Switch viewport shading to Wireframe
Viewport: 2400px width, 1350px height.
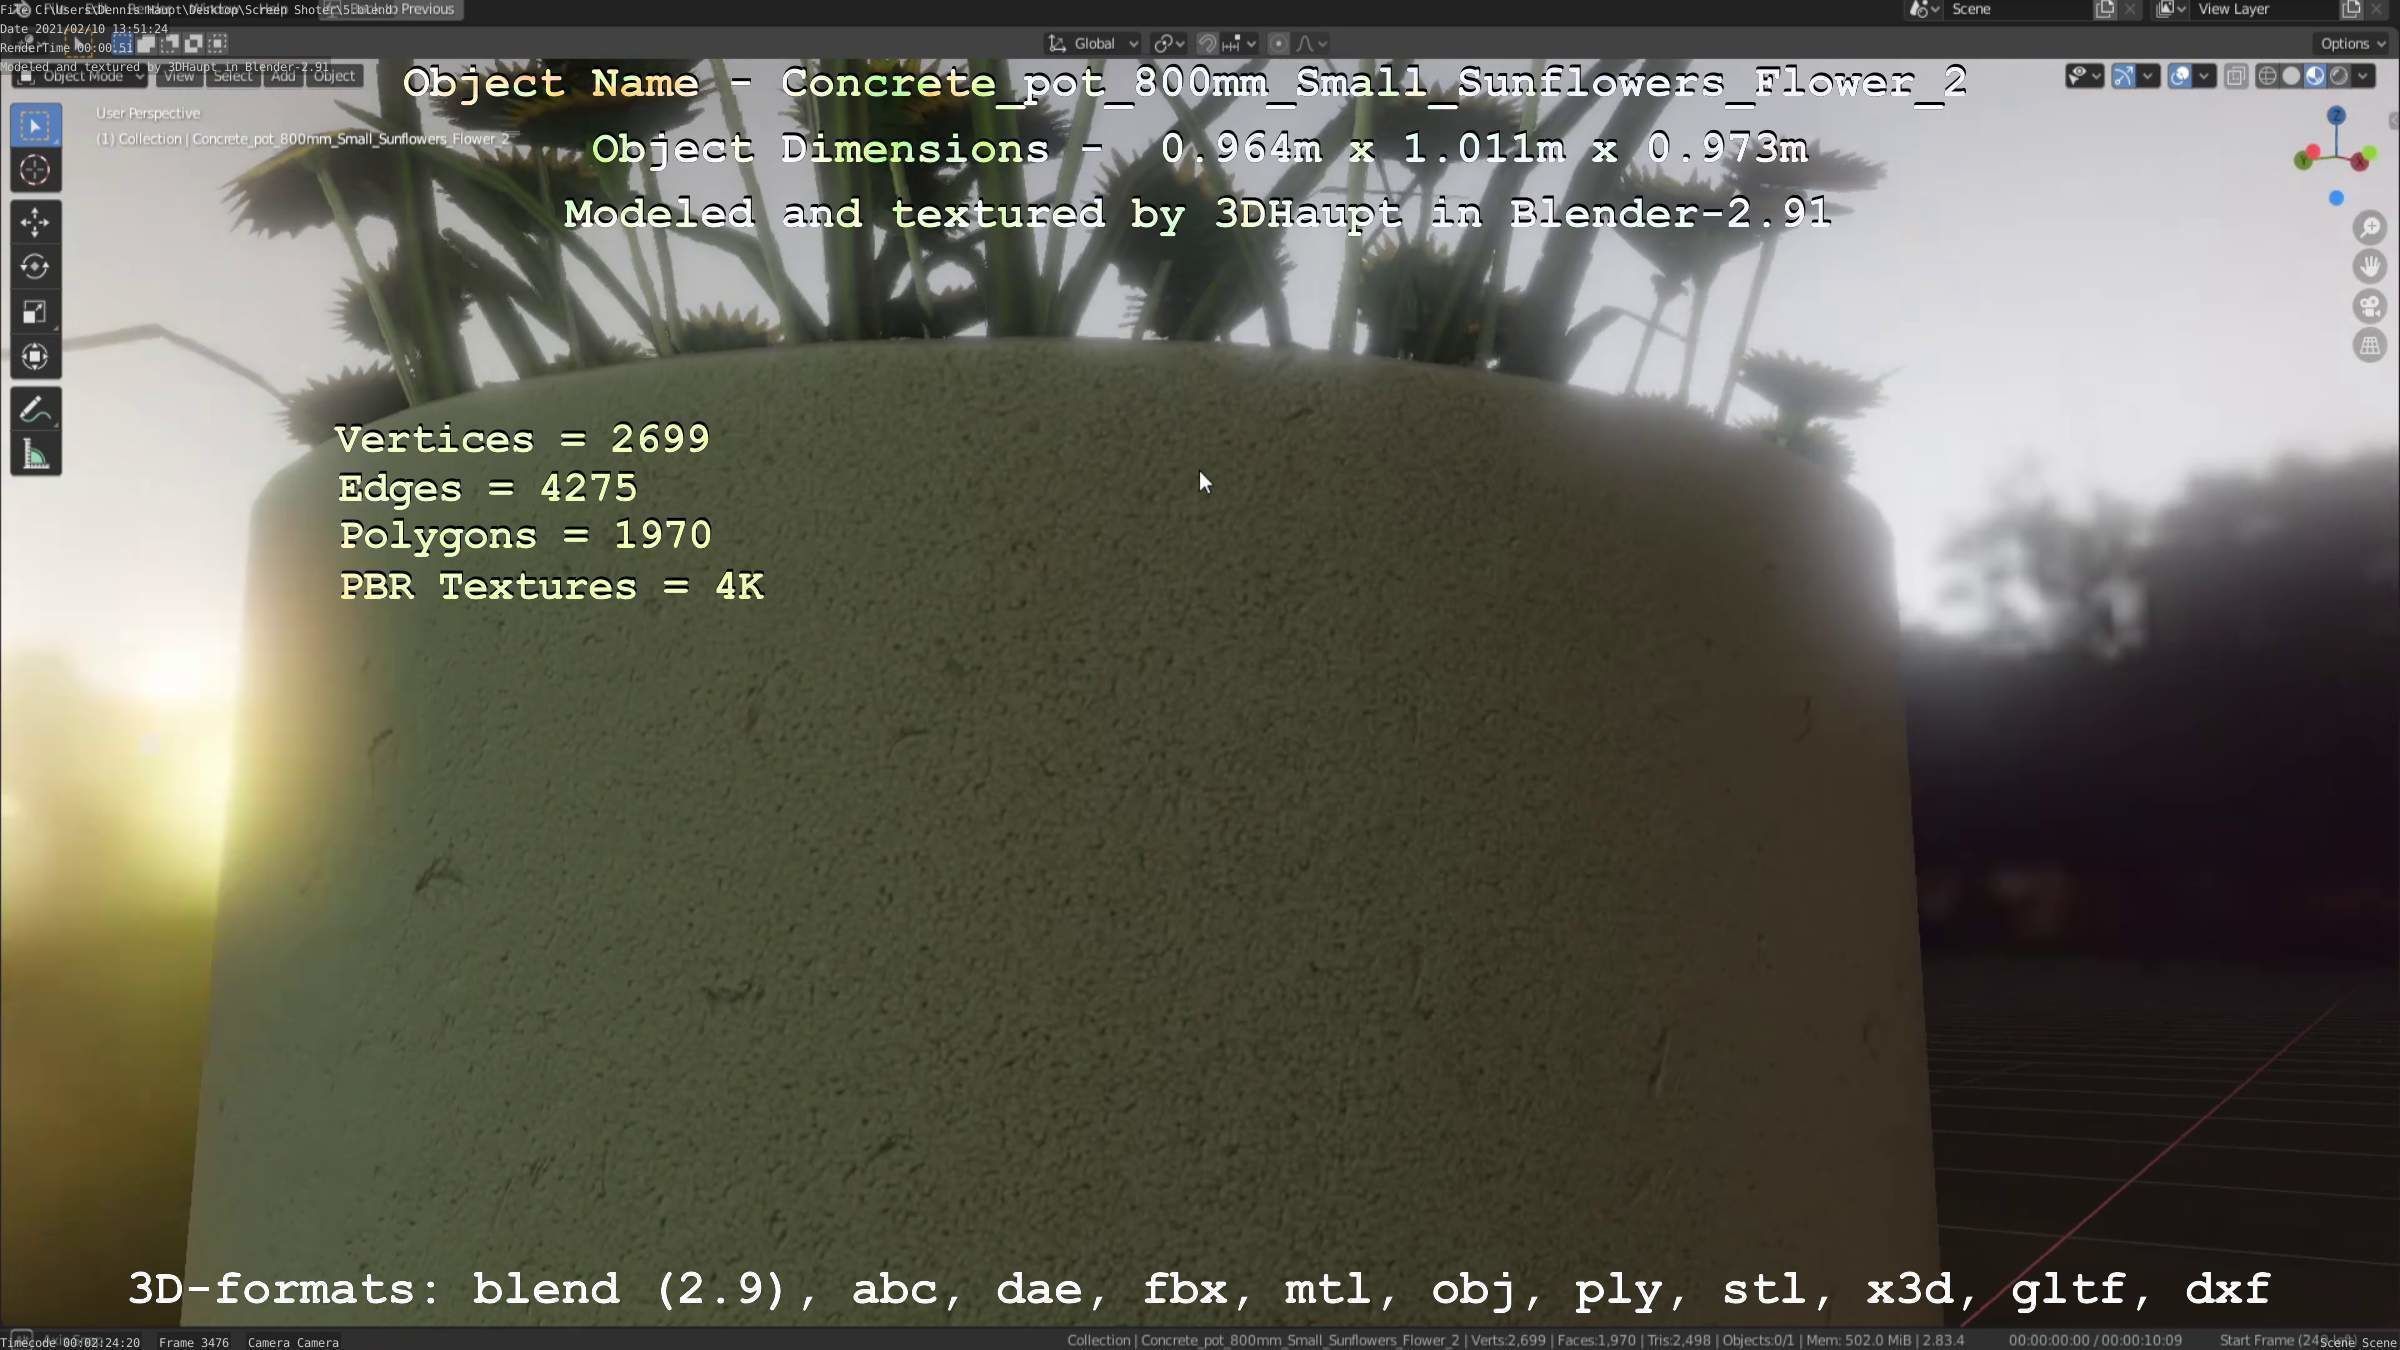click(2267, 76)
